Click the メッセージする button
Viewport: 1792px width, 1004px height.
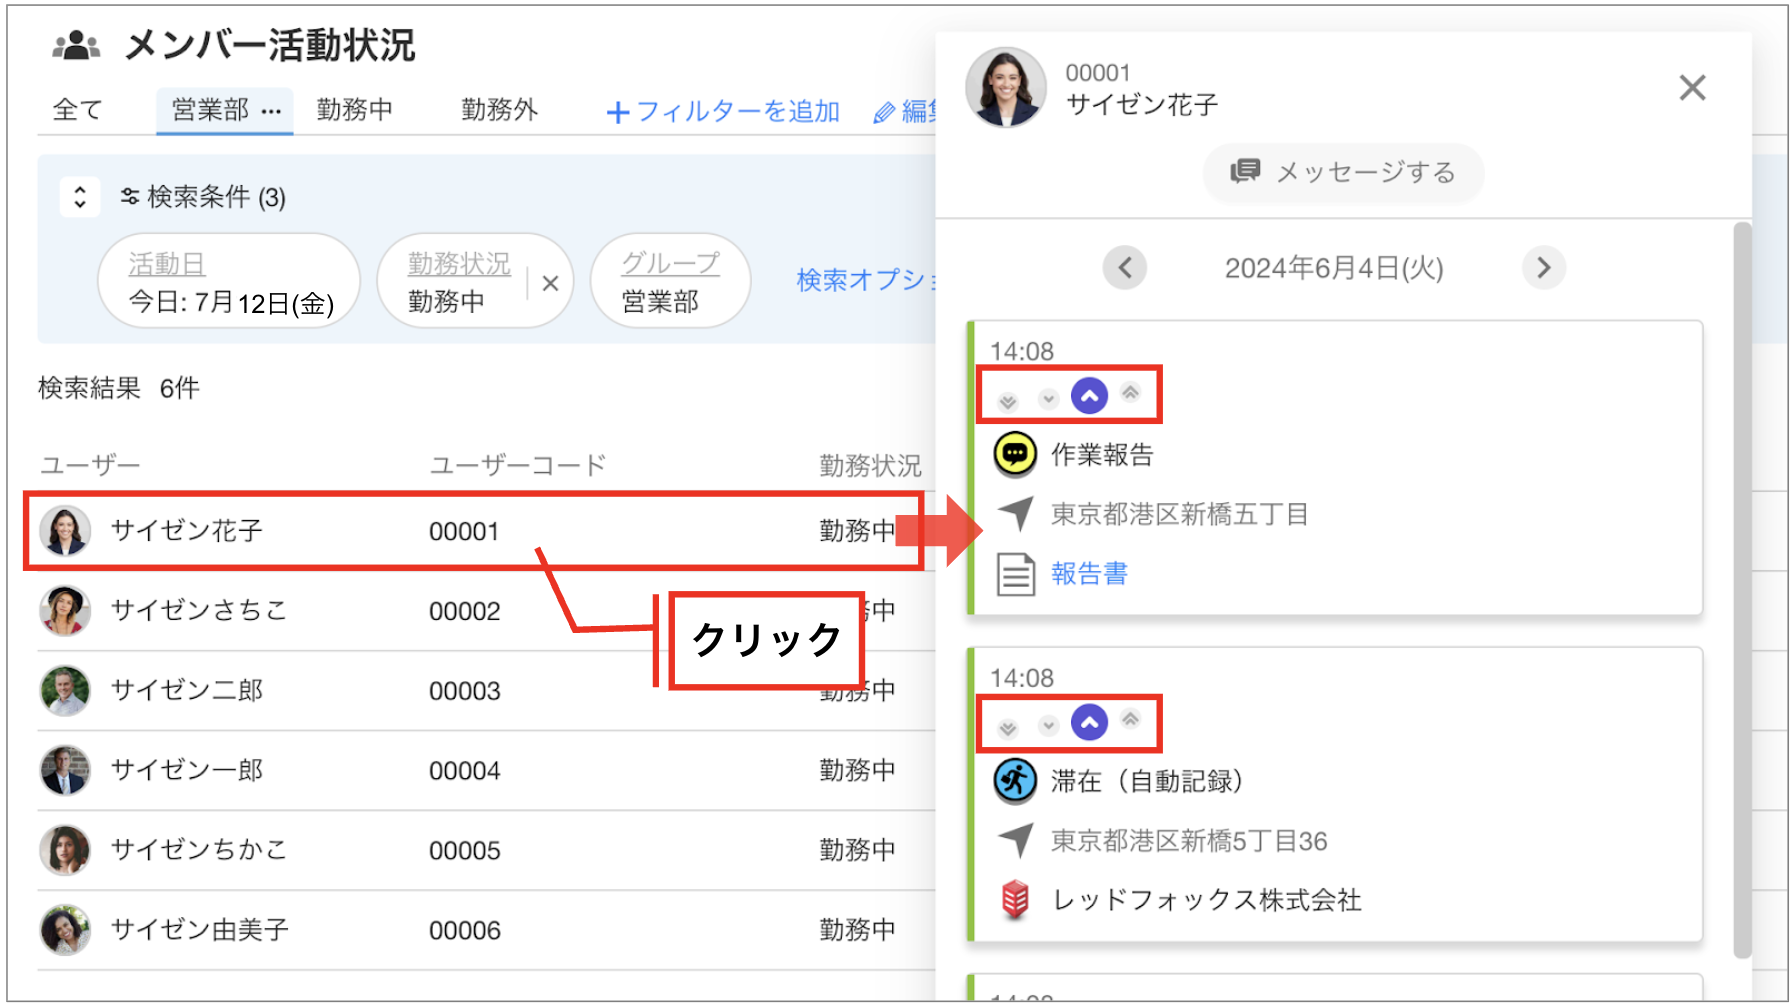pyautogui.click(x=1343, y=172)
